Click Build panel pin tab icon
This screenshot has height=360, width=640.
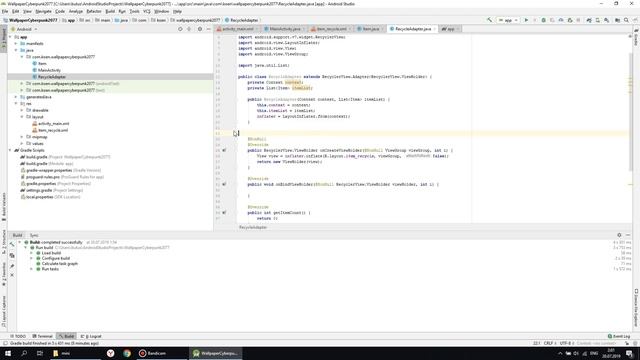[x=12, y=266]
